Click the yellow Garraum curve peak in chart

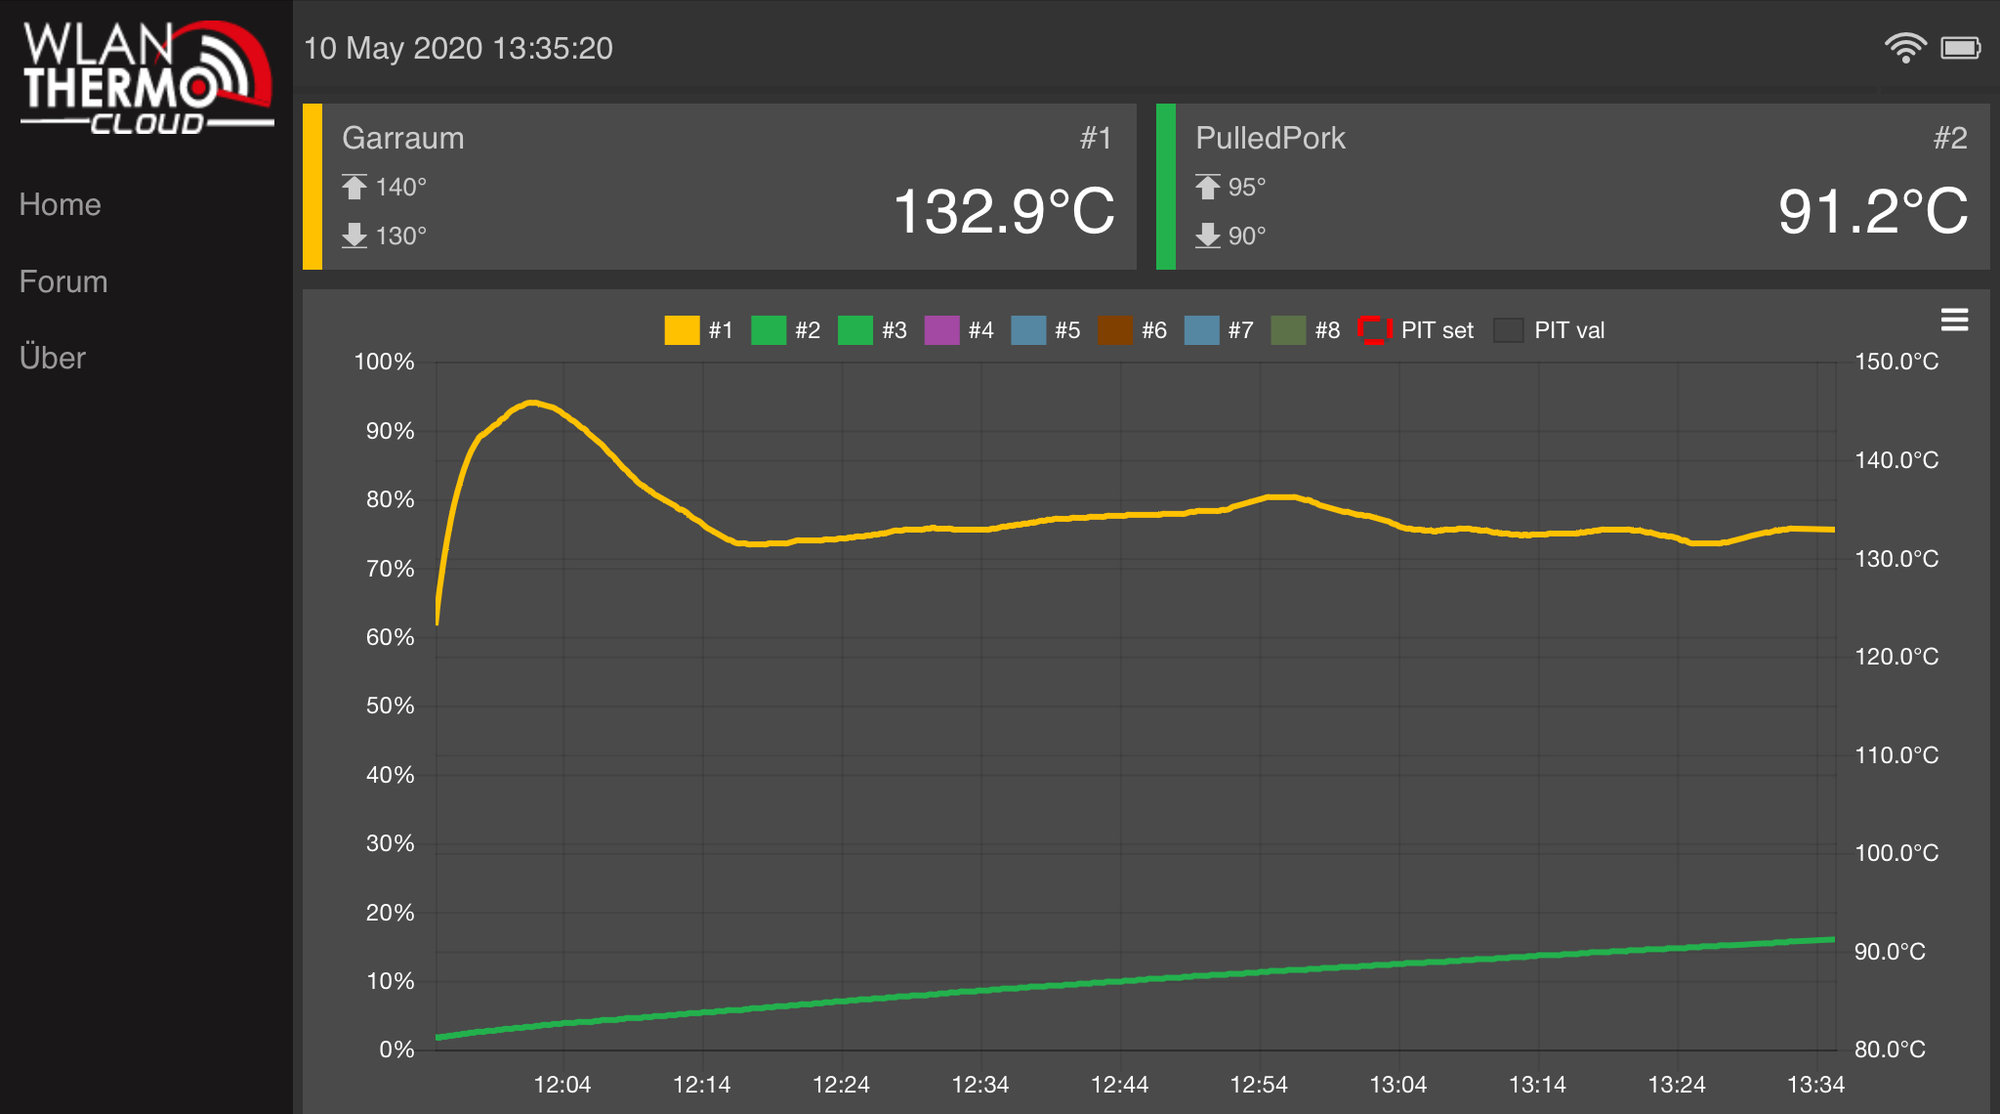point(532,403)
